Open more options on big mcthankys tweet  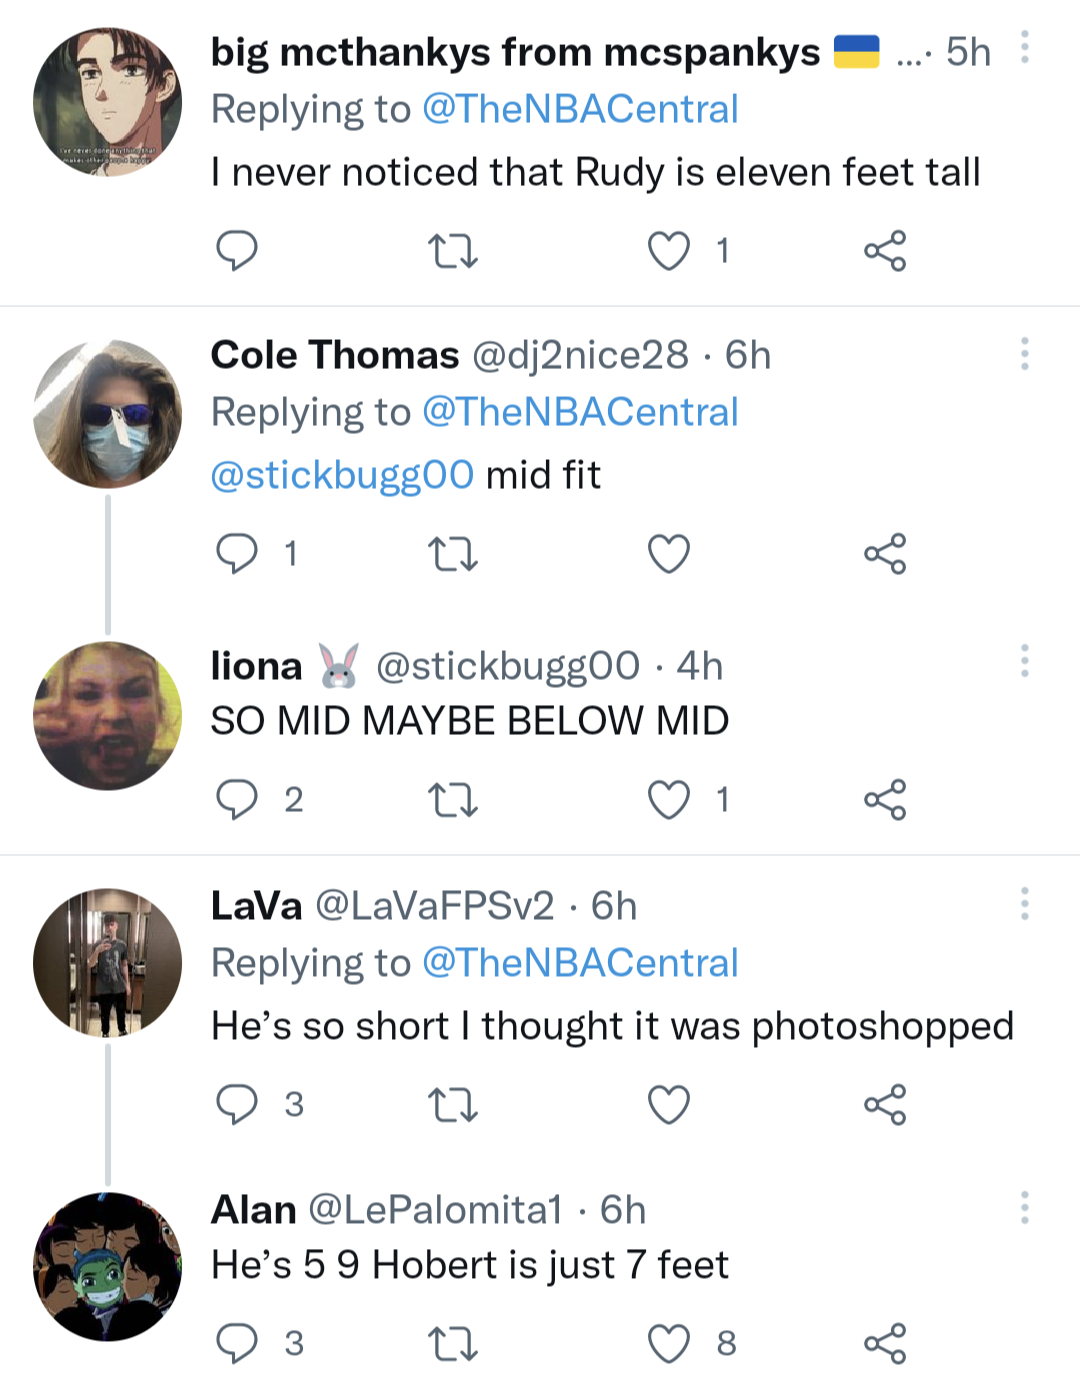pyautogui.click(x=1025, y=48)
